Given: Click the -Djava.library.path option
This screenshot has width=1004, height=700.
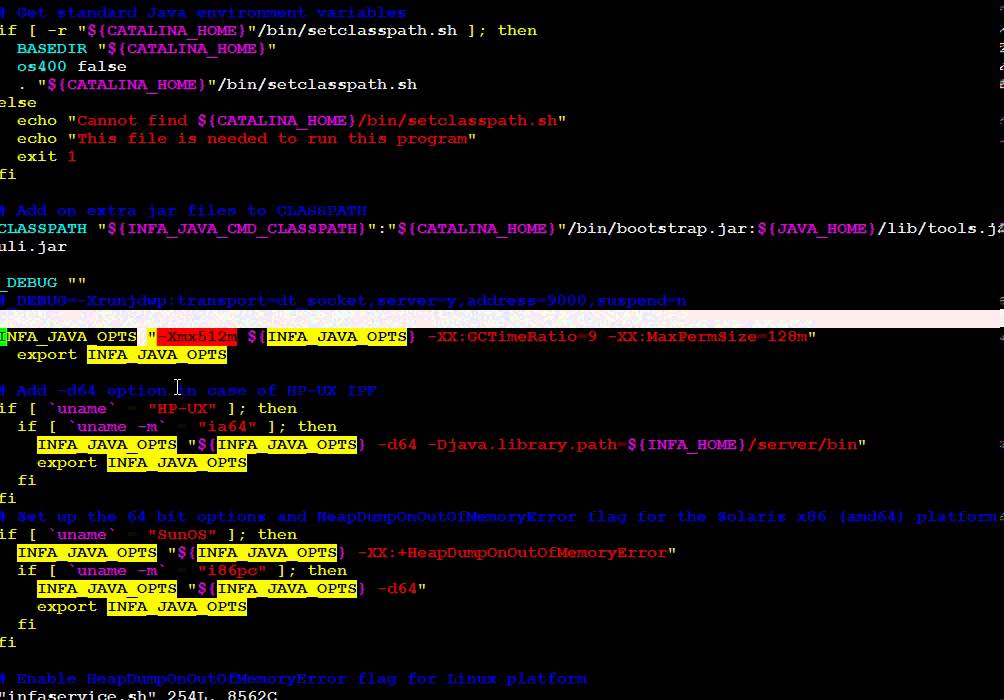Looking at the screenshot, I should 527,444.
